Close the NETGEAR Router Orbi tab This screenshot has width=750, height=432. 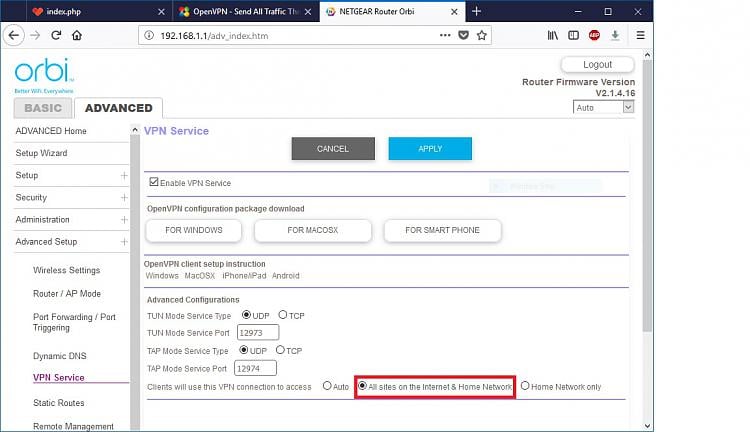click(x=454, y=11)
